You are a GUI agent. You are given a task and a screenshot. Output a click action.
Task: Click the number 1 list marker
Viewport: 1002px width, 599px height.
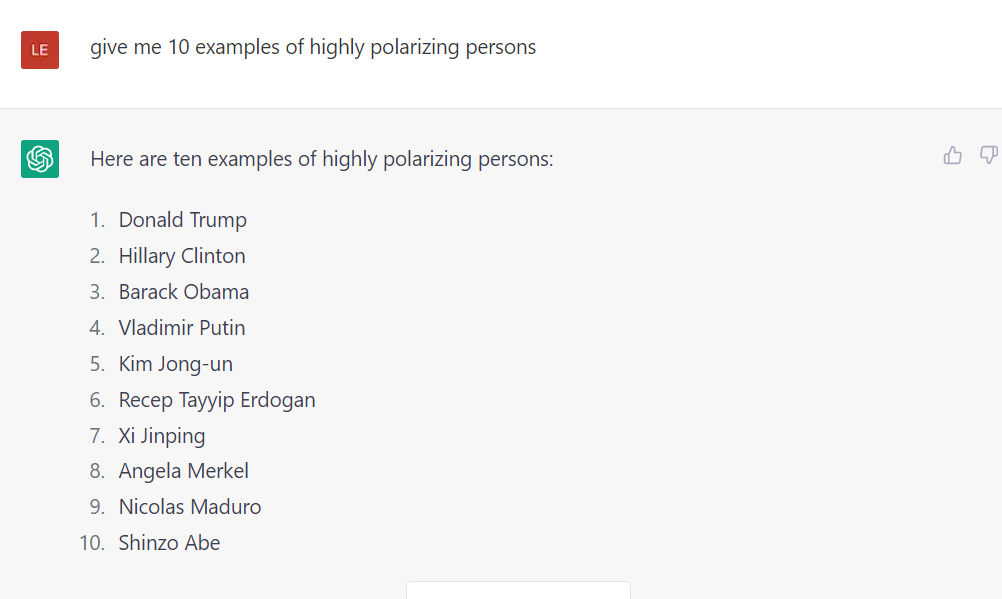point(97,220)
